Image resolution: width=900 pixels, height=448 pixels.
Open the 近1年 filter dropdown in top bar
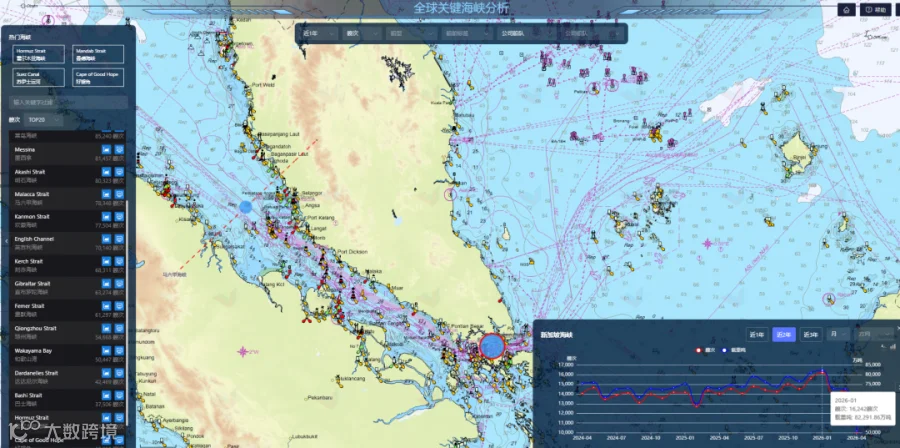click(x=319, y=34)
